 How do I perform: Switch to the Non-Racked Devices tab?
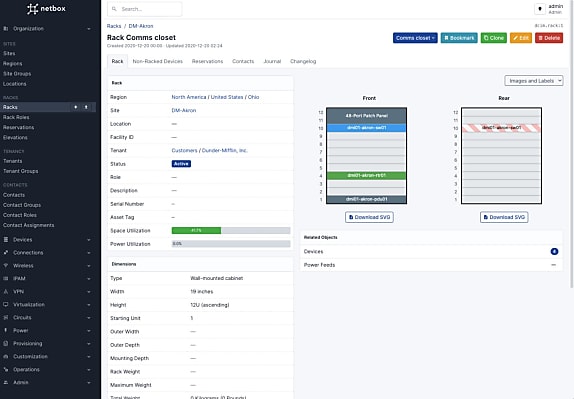pos(157,61)
